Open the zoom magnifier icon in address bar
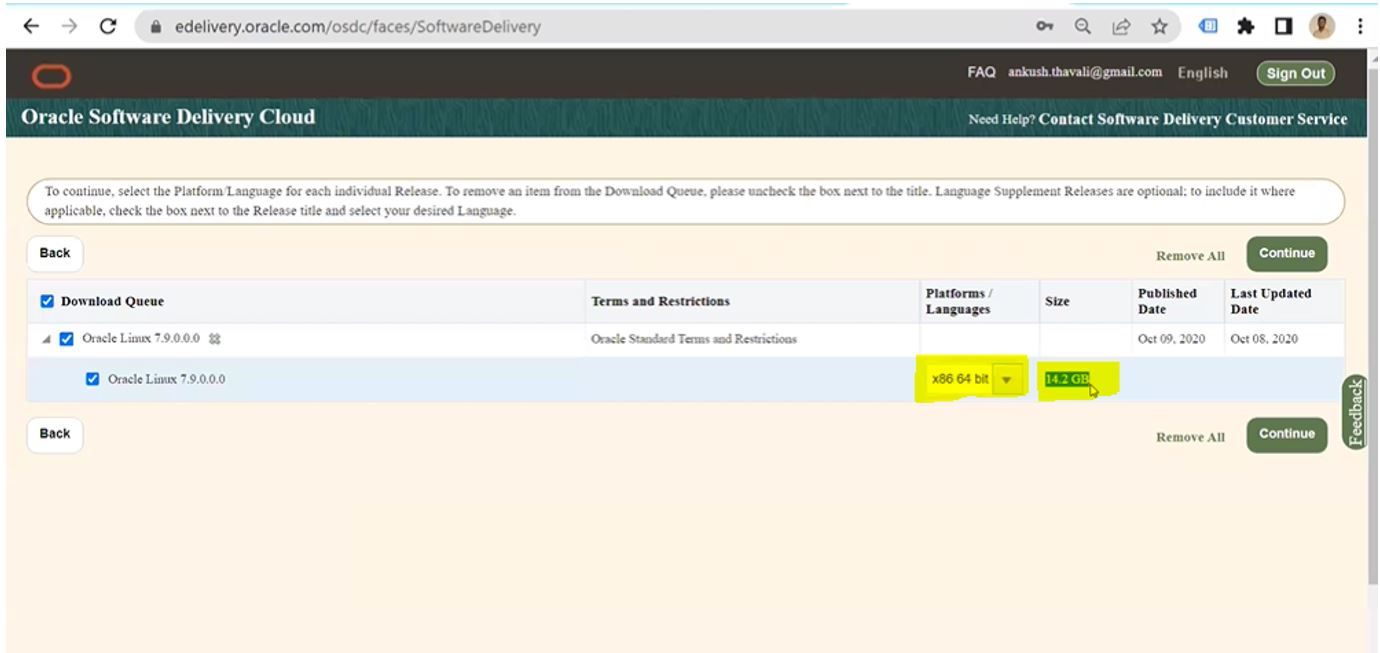Image resolution: width=1380 pixels, height=653 pixels. click(1083, 27)
